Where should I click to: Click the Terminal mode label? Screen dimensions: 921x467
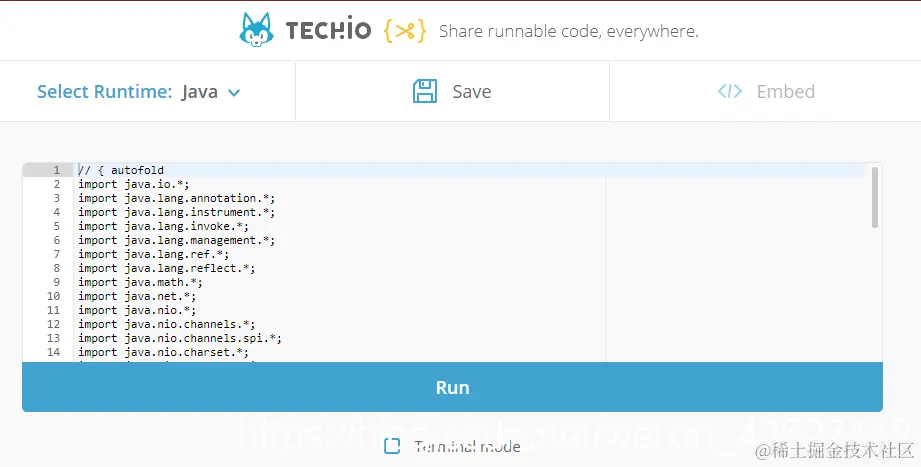coord(467,446)
